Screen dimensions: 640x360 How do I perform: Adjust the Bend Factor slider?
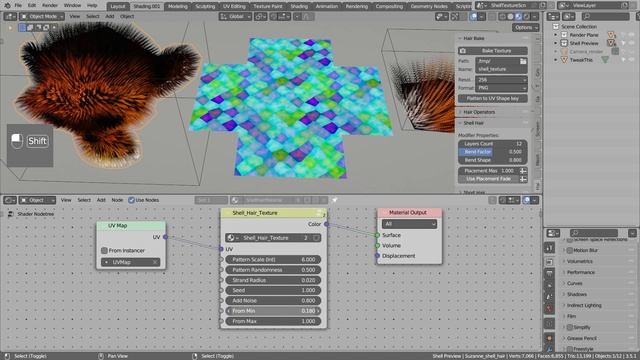[493, 152]
